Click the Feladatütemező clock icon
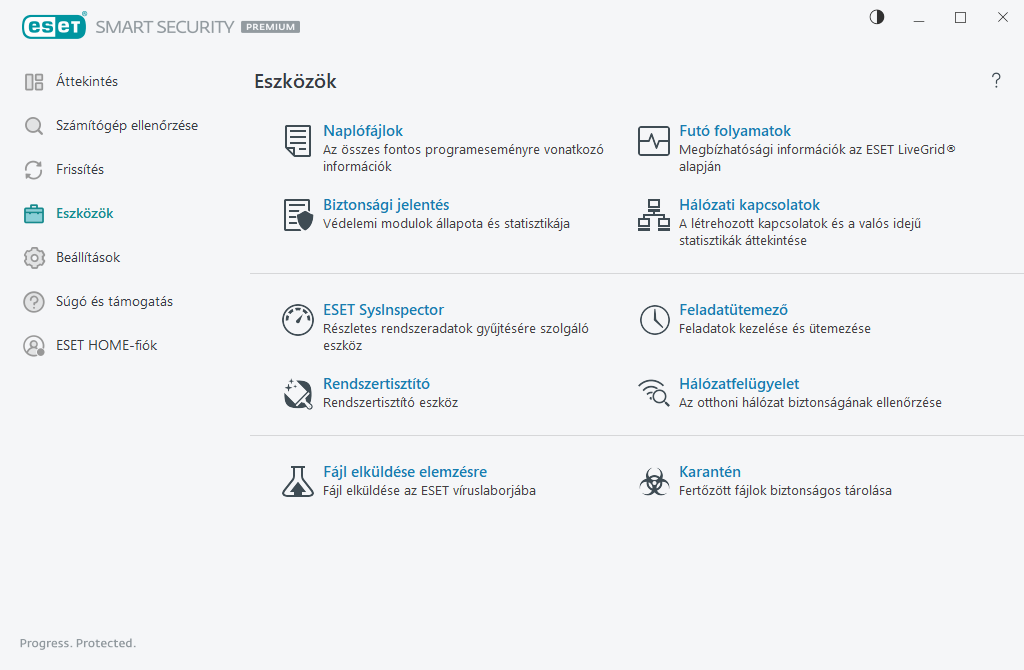The width and height of the screenshot is (1024, 670). [x=654, y=320]
